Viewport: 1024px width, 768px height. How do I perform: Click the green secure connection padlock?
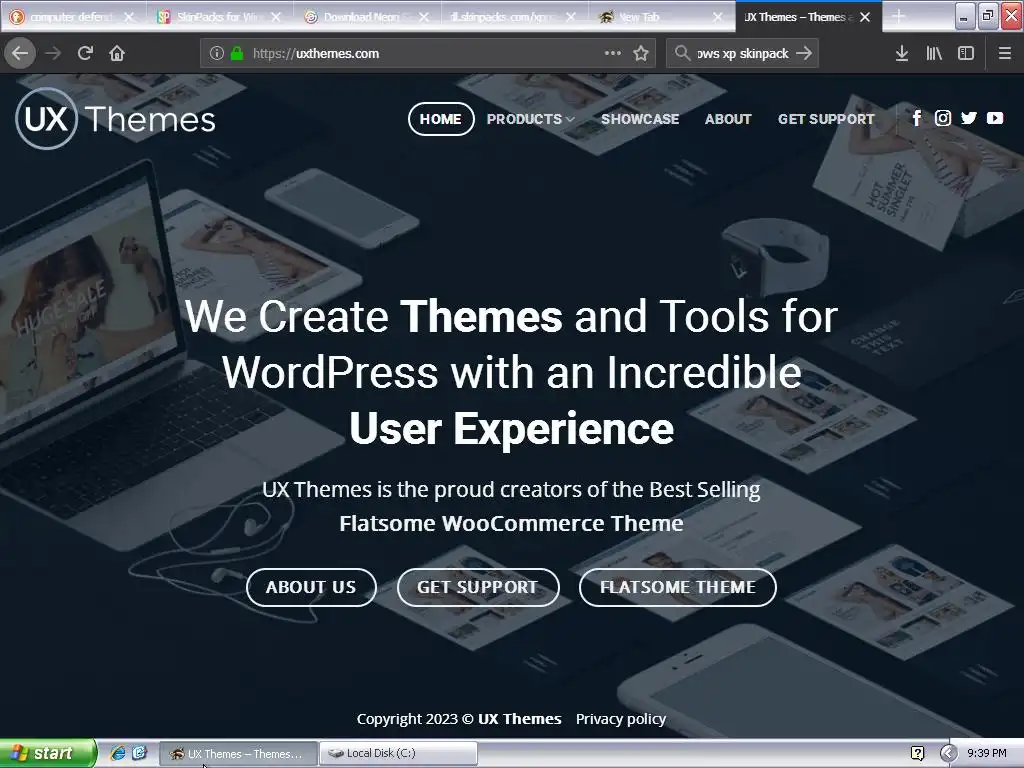[237, 54]
